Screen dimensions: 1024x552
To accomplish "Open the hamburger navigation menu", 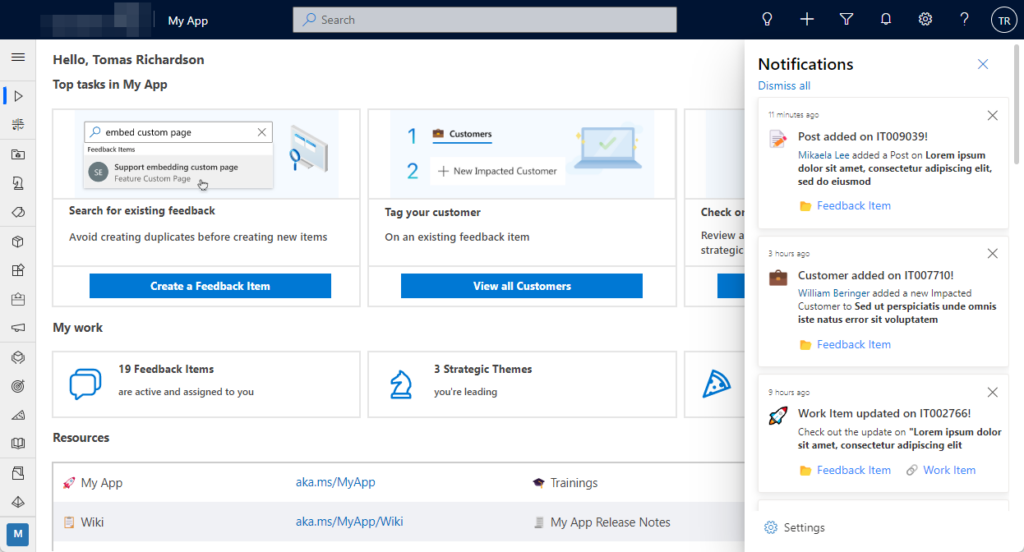I will pos(18,57).
